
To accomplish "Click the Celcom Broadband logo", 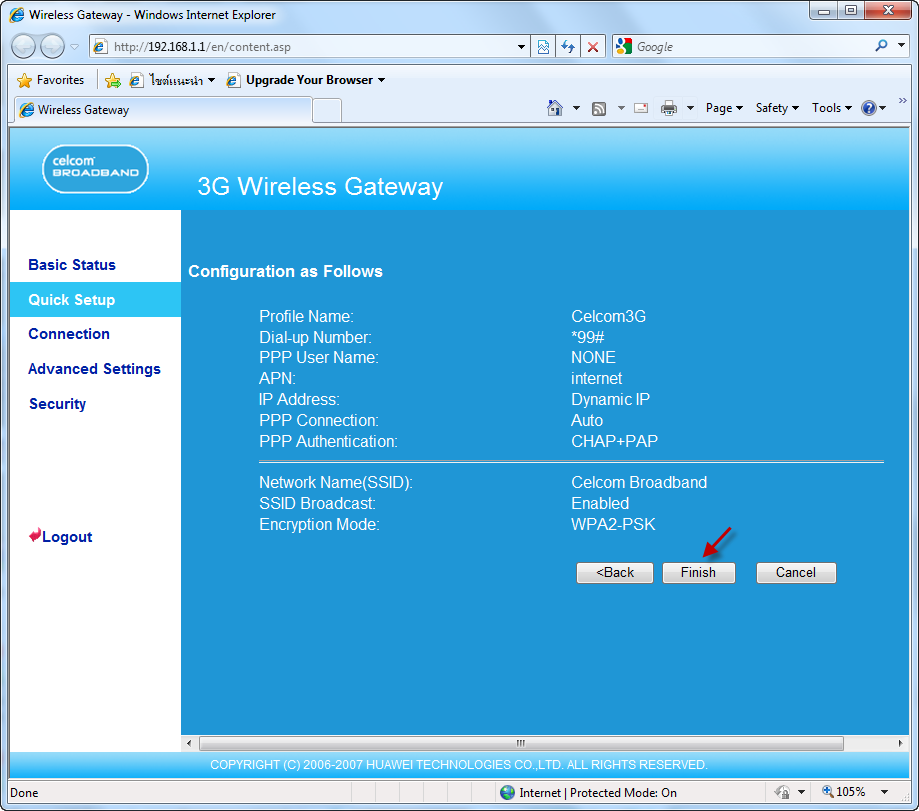I will point(96,169).
